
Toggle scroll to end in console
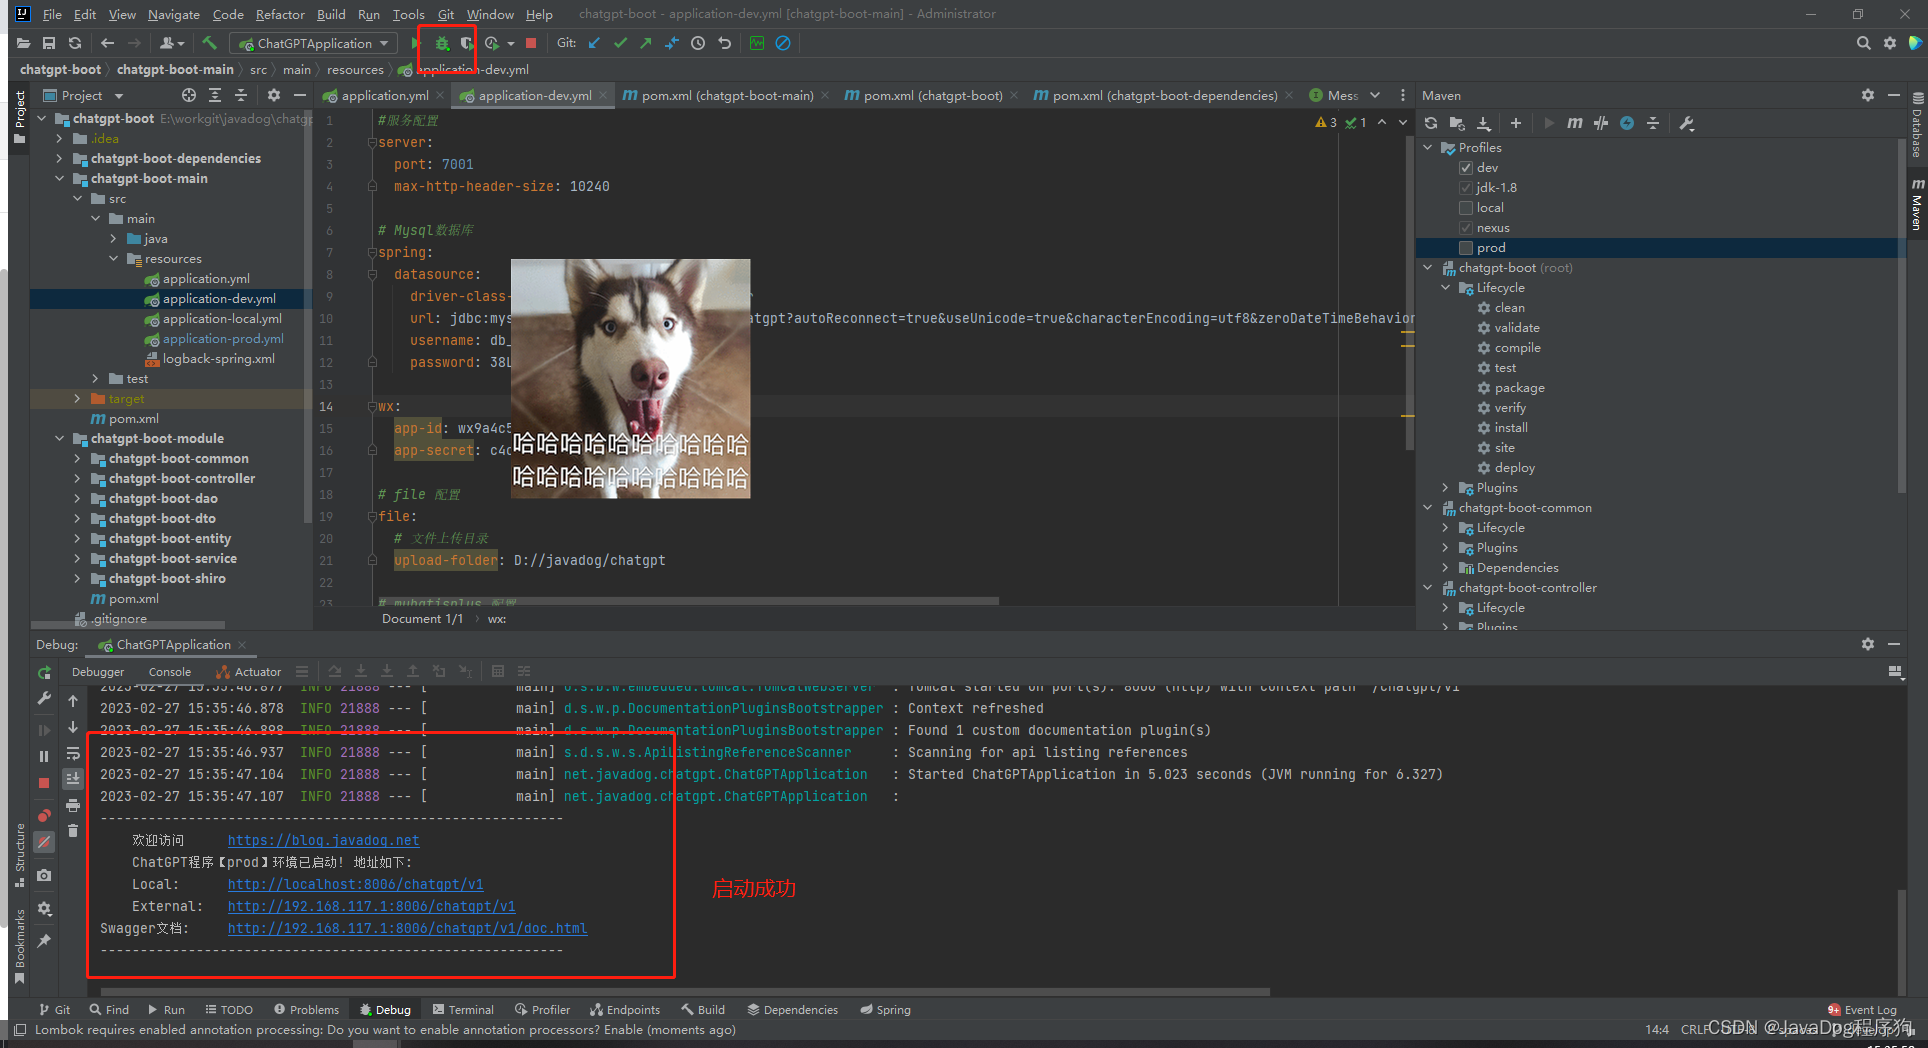pos(73,778)
